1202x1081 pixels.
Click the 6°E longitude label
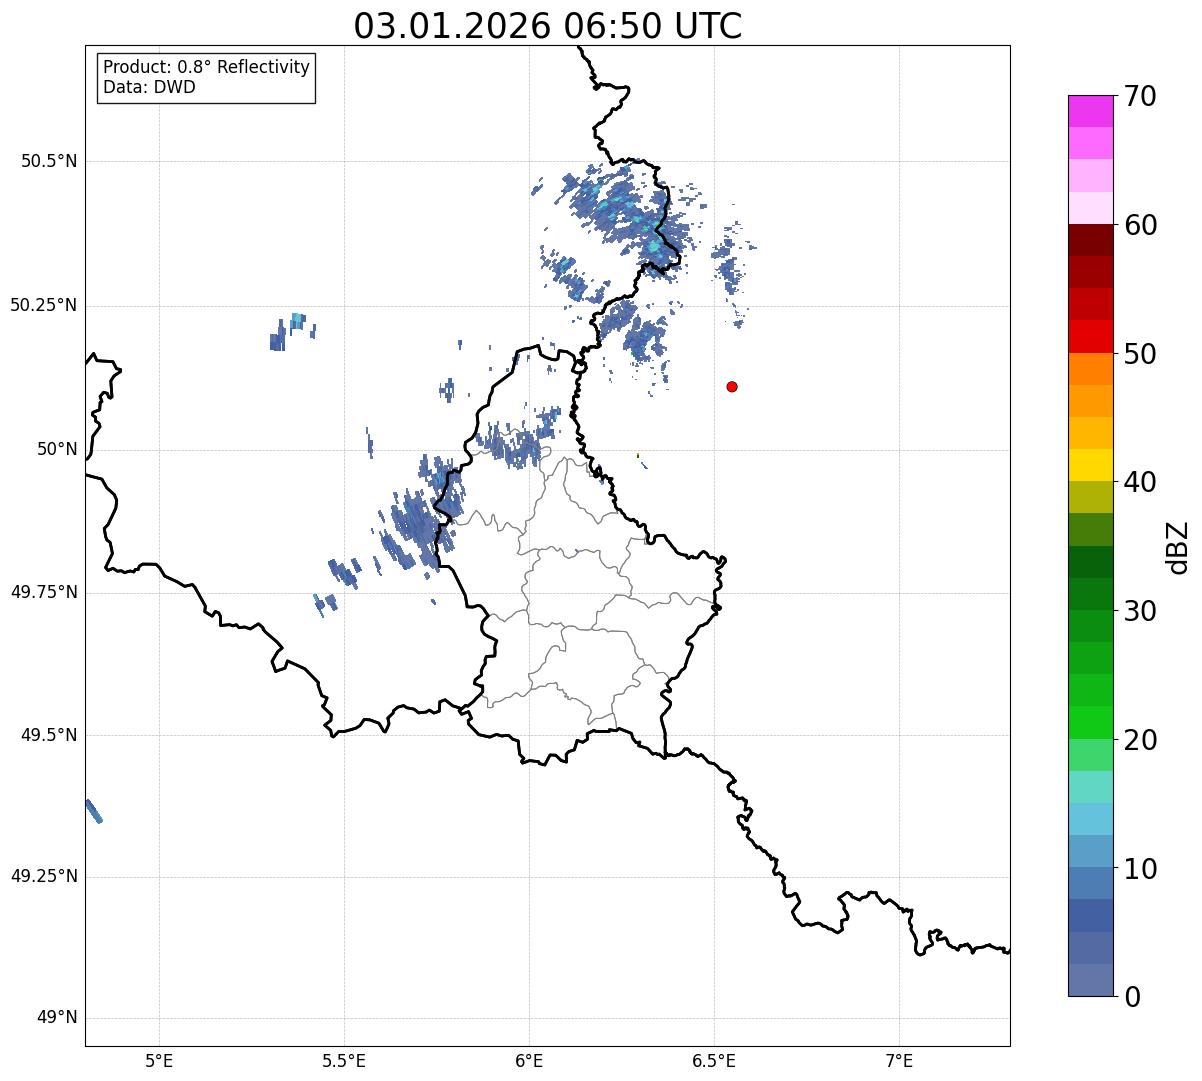[529, 1061]
